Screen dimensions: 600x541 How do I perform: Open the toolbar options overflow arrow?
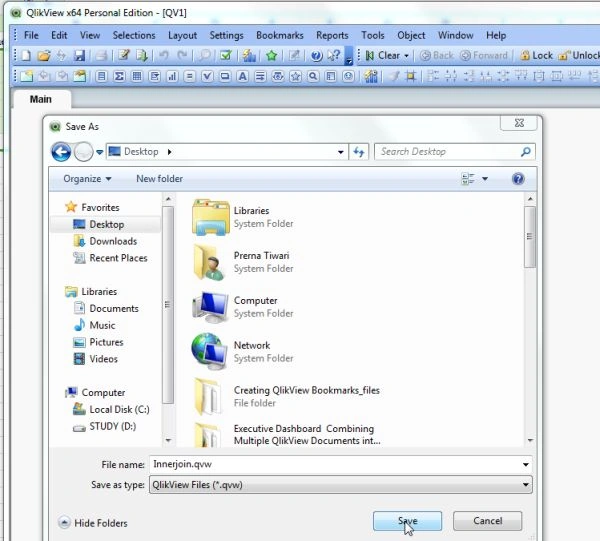click(x=349, y=56)
